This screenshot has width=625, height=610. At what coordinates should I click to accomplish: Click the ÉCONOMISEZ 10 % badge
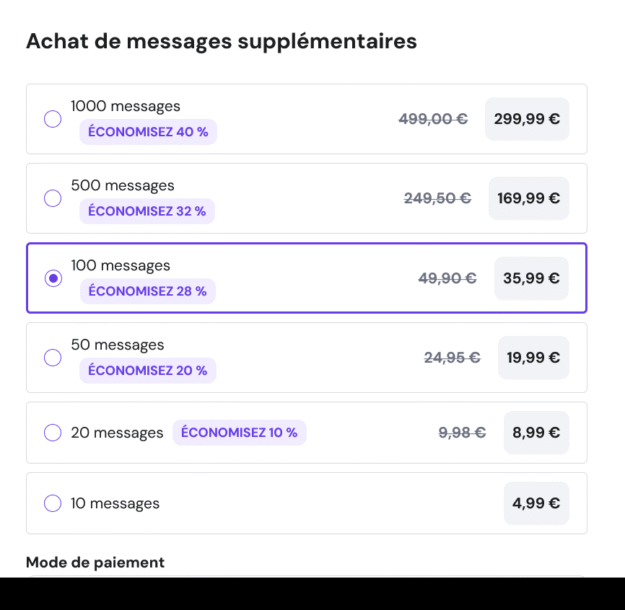239,433
